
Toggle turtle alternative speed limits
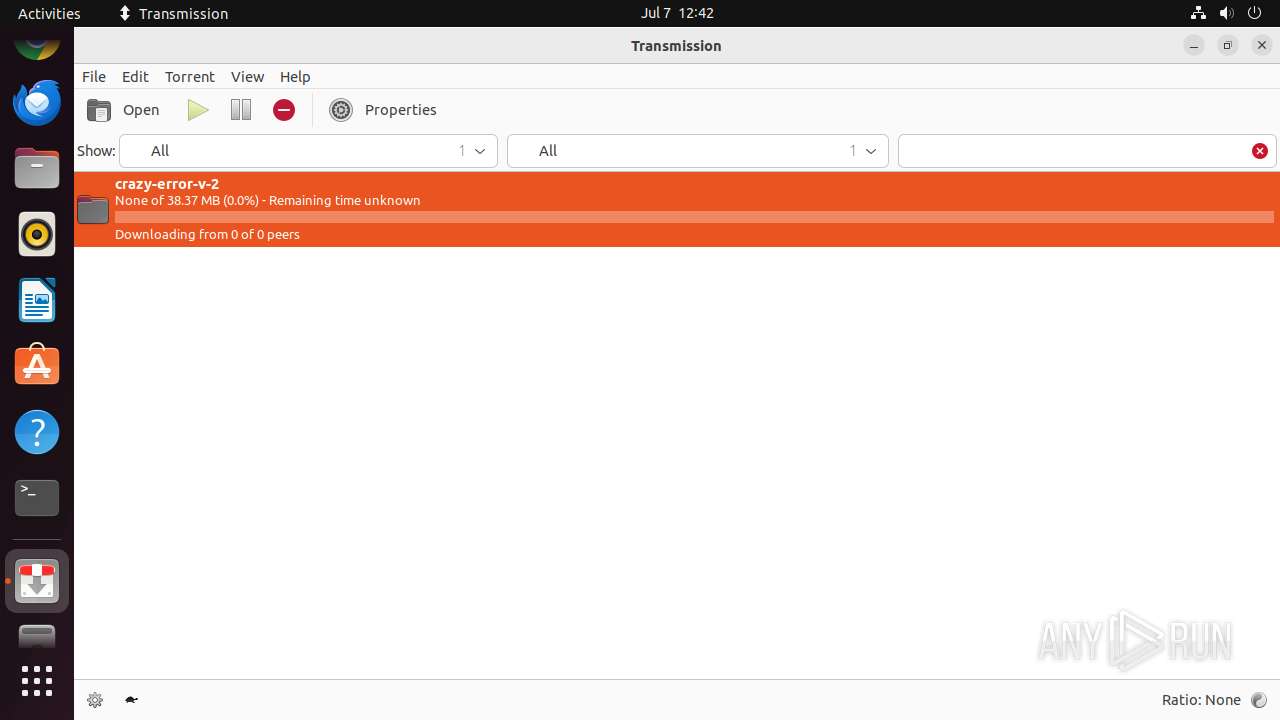[131, 700]
